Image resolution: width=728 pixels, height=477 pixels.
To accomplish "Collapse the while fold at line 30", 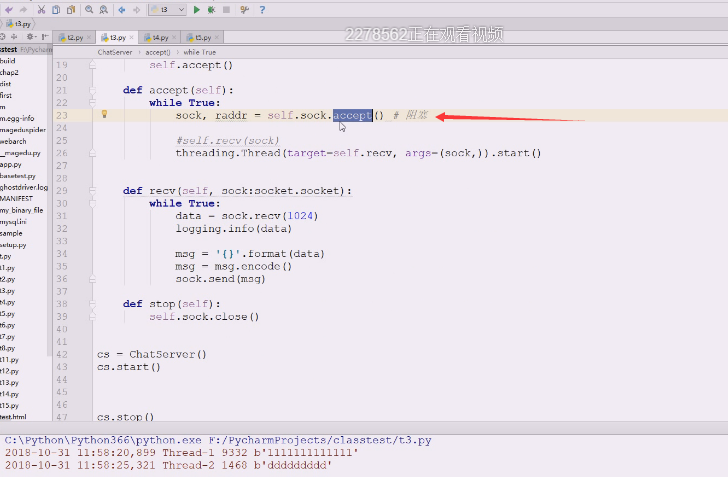I will pos(92,203).
